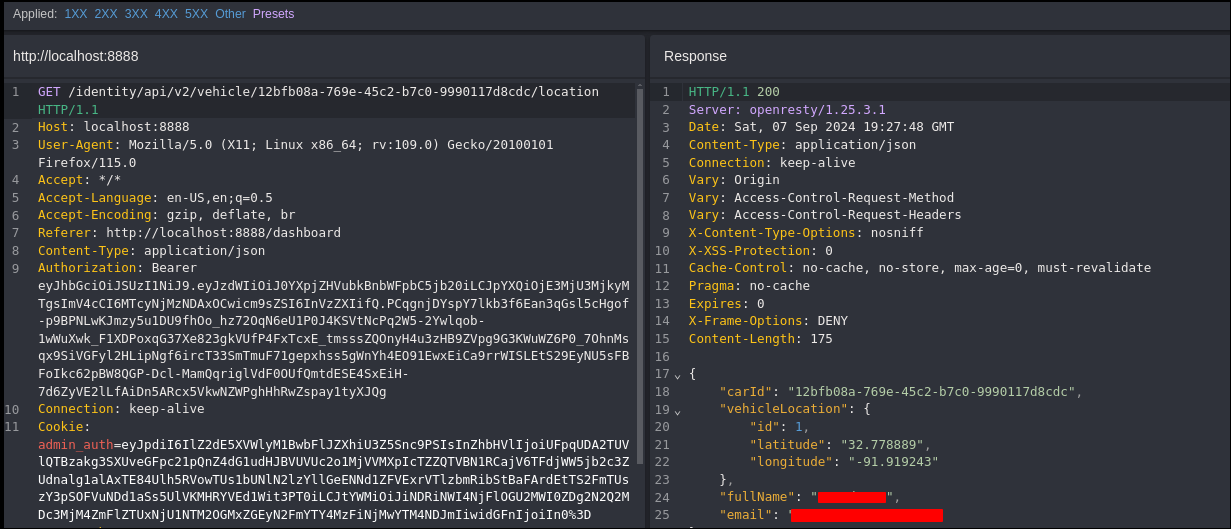Select the GET vehicle location request line
Screen dimensions: 1231x529
pos(318,100)
